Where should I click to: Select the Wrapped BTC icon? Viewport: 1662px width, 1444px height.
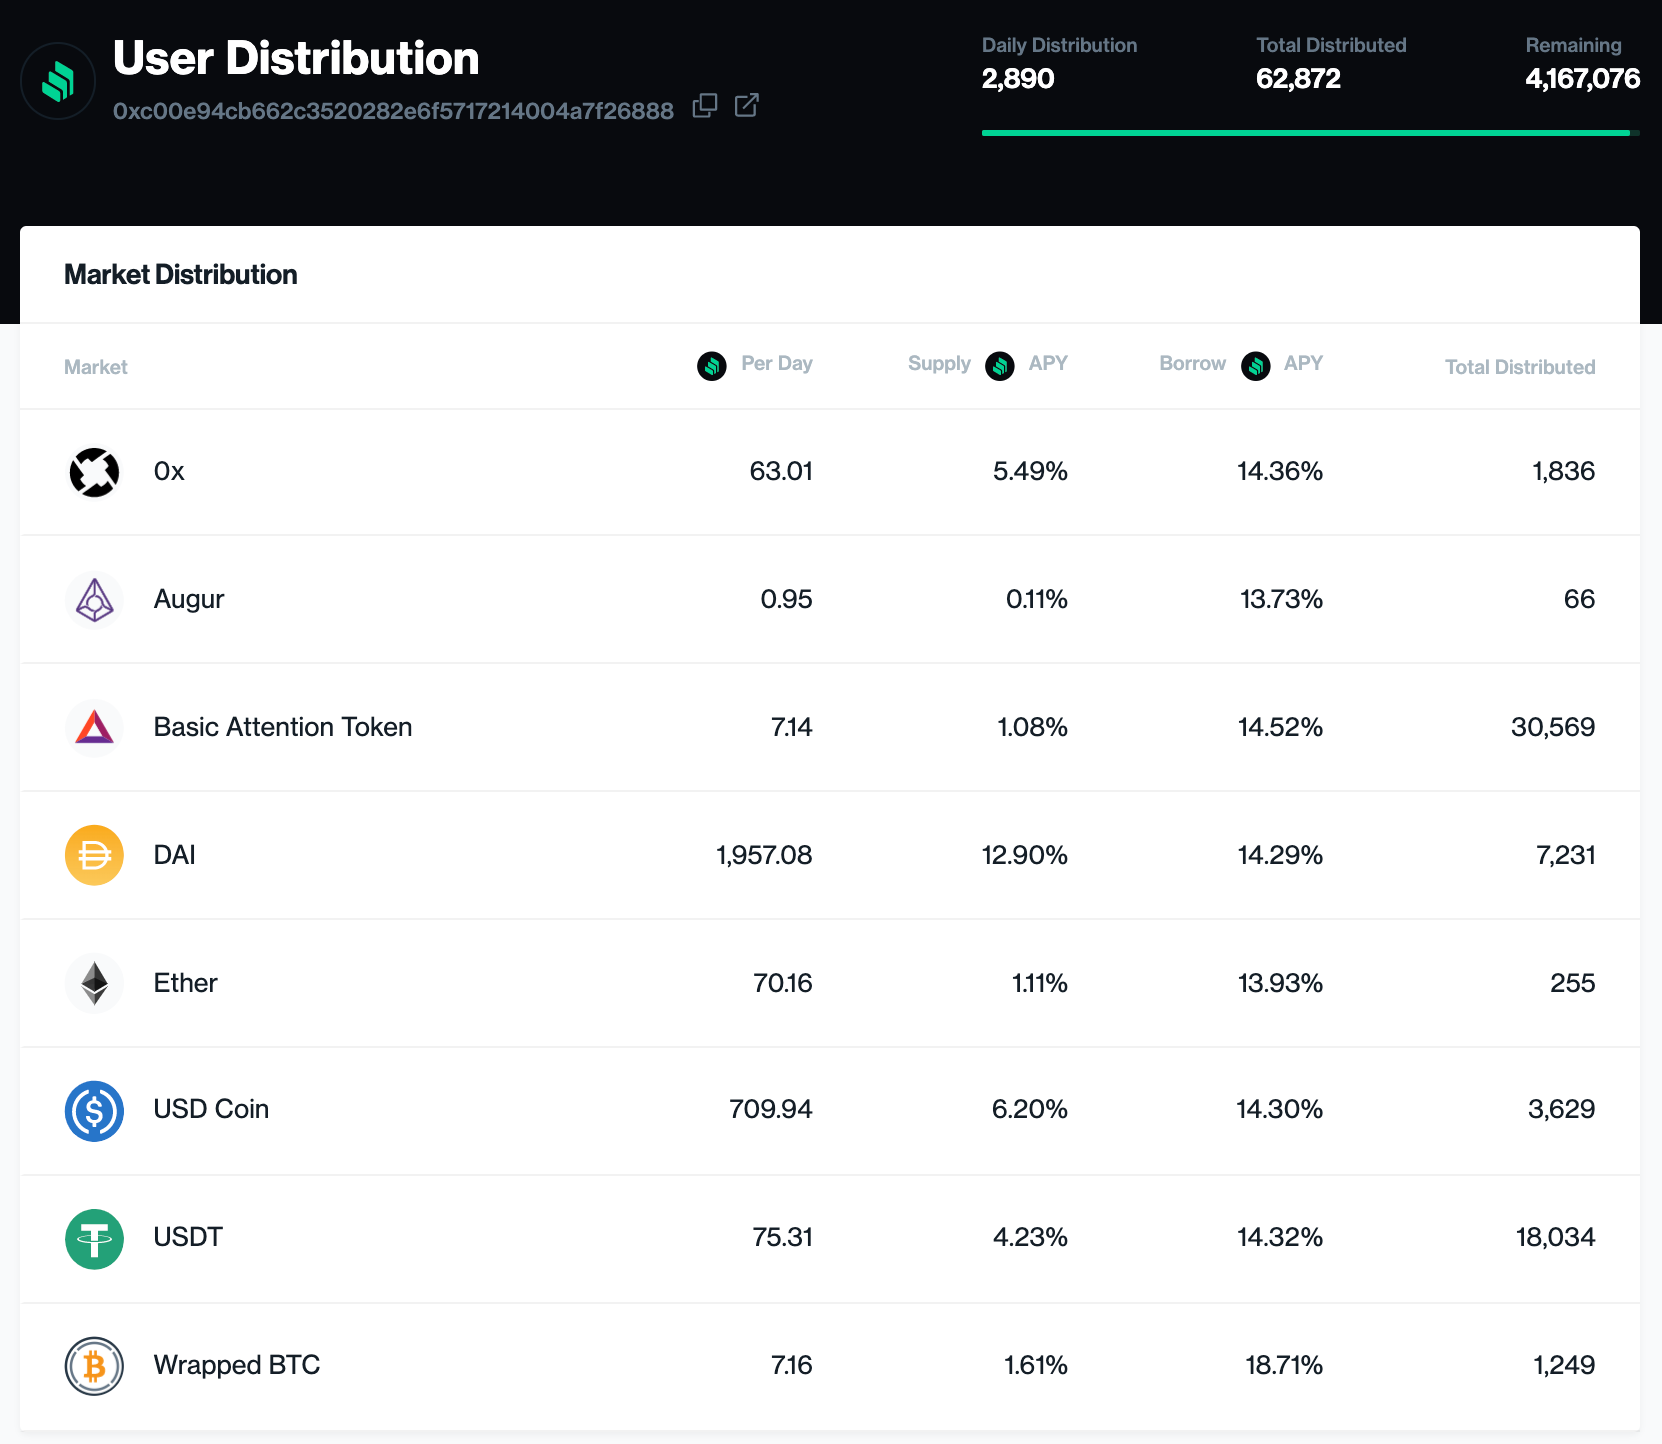click(94, 1366)
